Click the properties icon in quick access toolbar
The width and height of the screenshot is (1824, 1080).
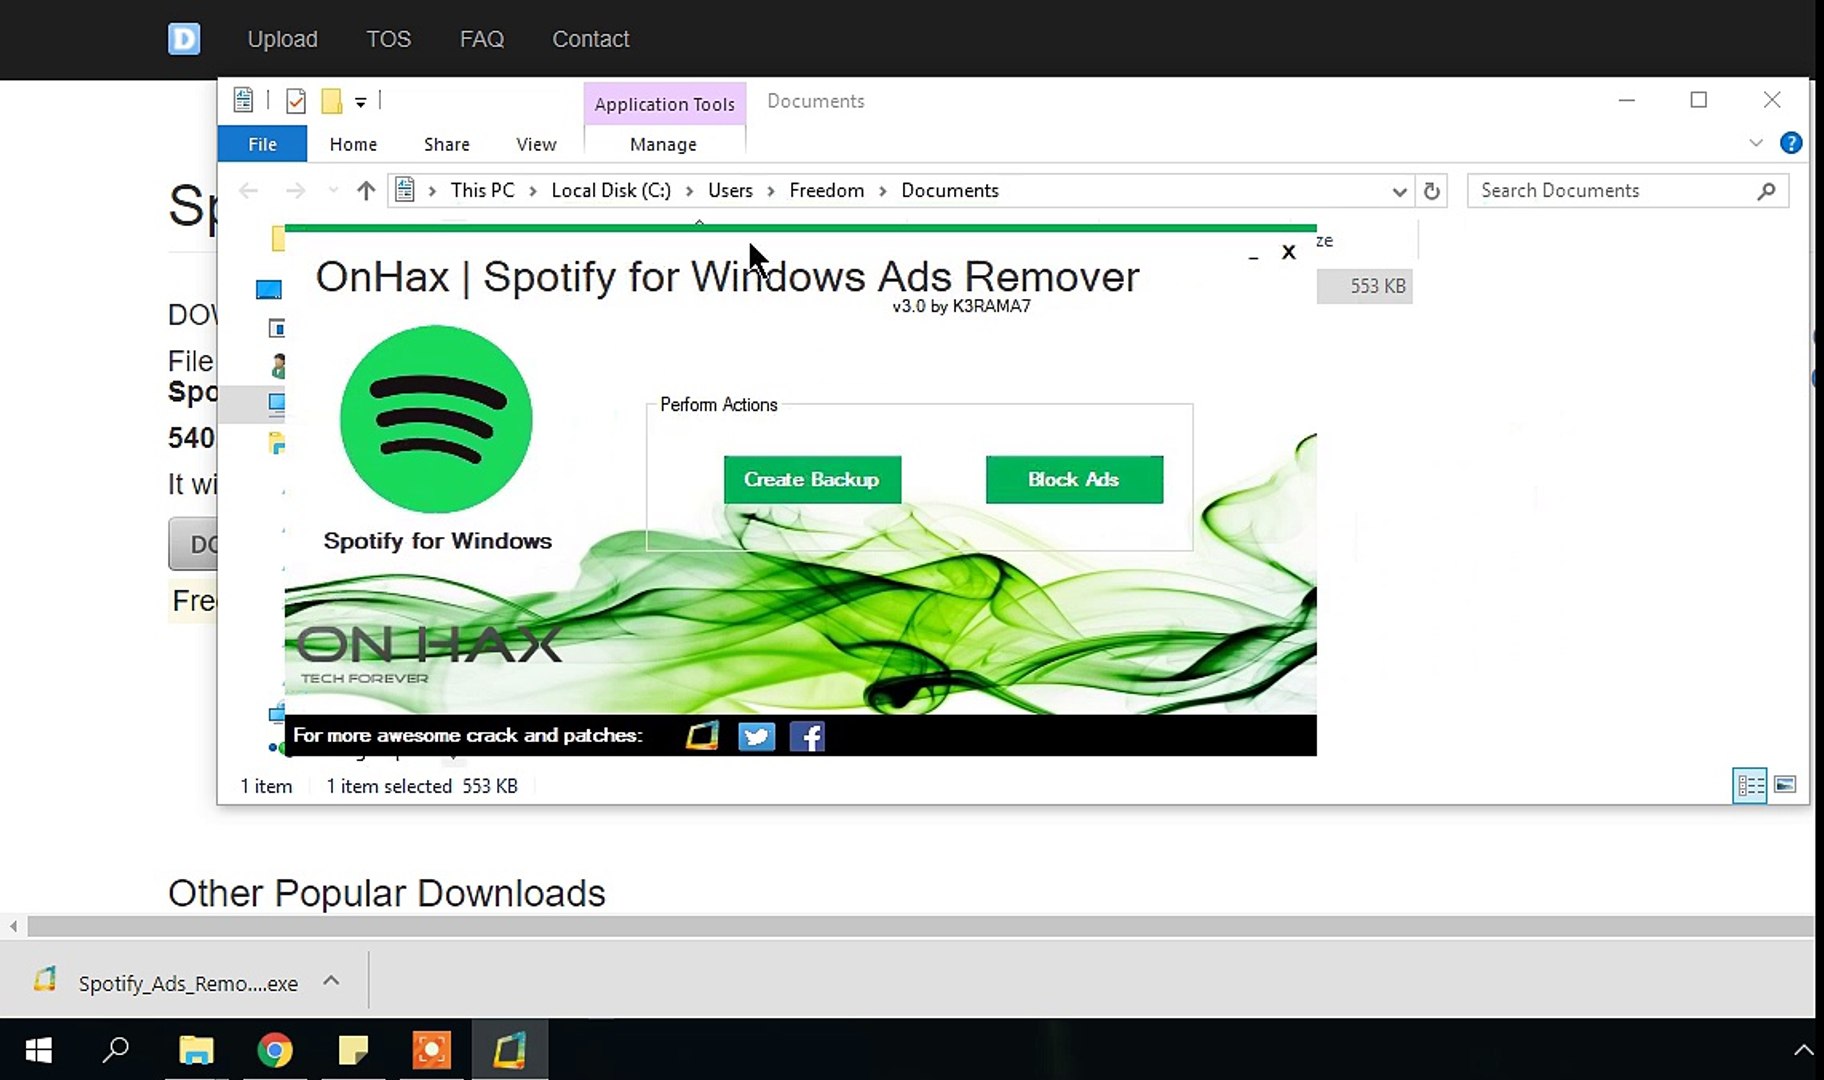[296, 101]
